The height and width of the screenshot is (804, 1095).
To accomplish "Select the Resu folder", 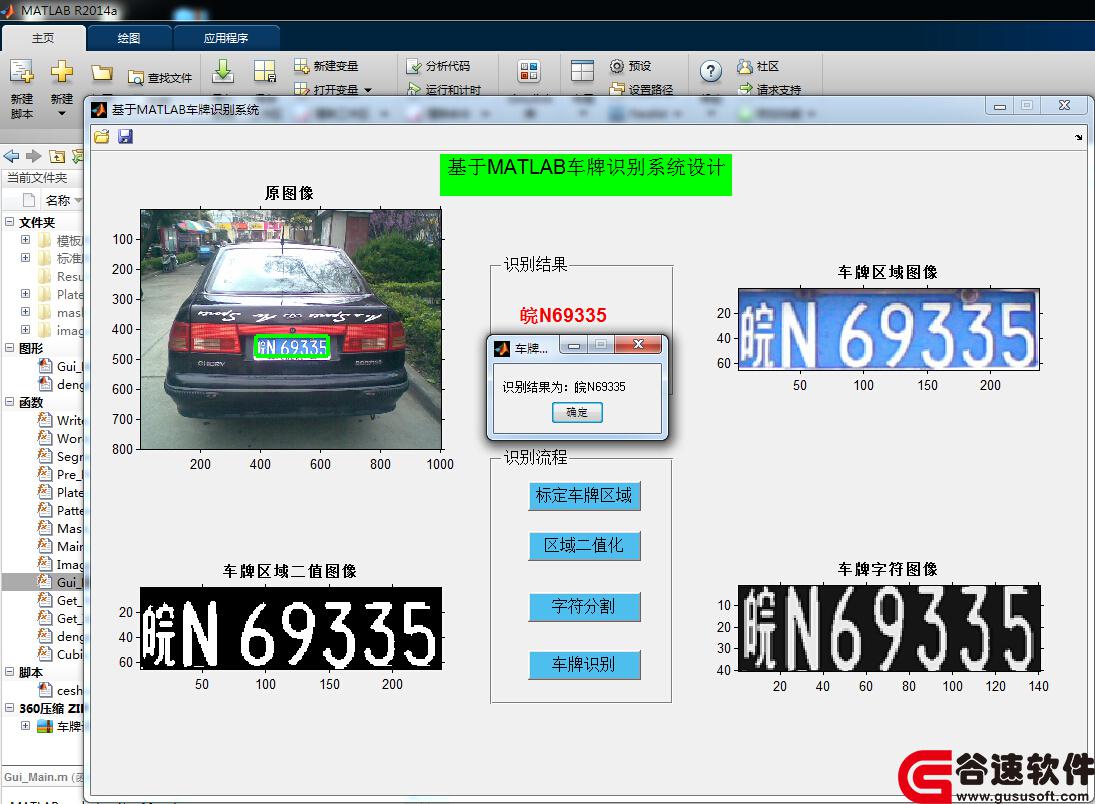I will coord(61,277).
